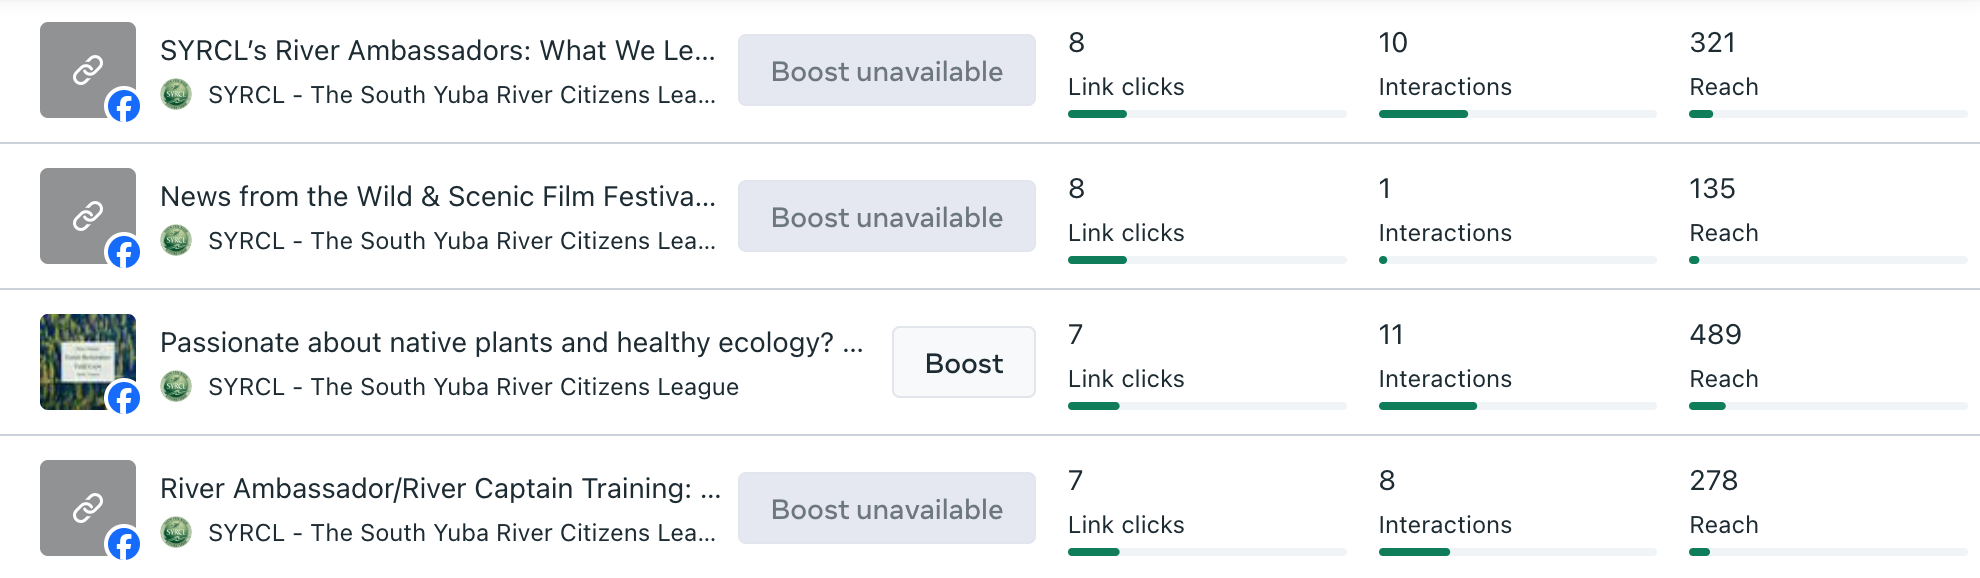Open "SYRCL's River Ambassadors: What We Le..." post

click(x=437, y=51)
